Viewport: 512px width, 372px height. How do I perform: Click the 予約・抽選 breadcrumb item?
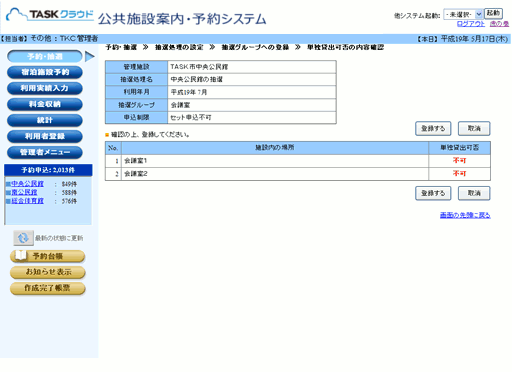pyautogui.click(x=121, y=47)
